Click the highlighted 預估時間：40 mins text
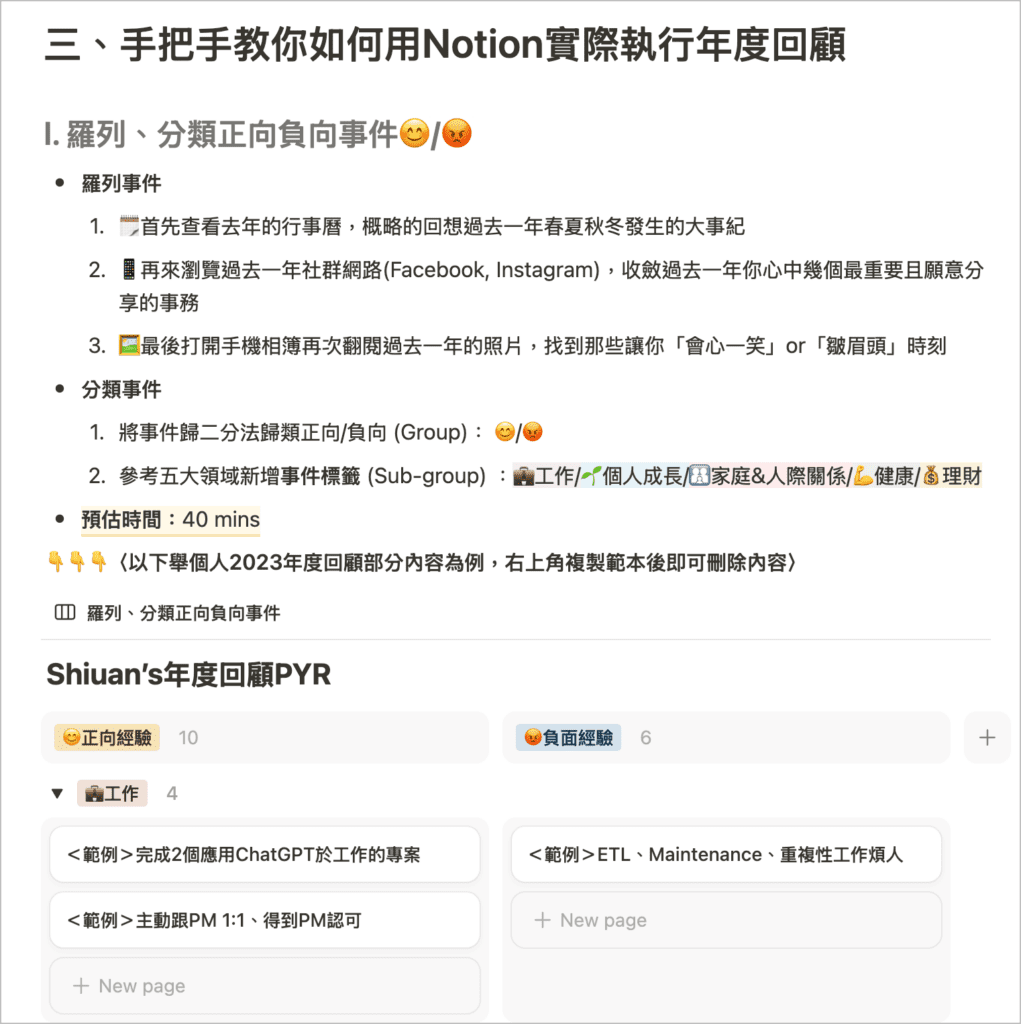Viewport: 1021px width, 1024px height. click(170, 520)
